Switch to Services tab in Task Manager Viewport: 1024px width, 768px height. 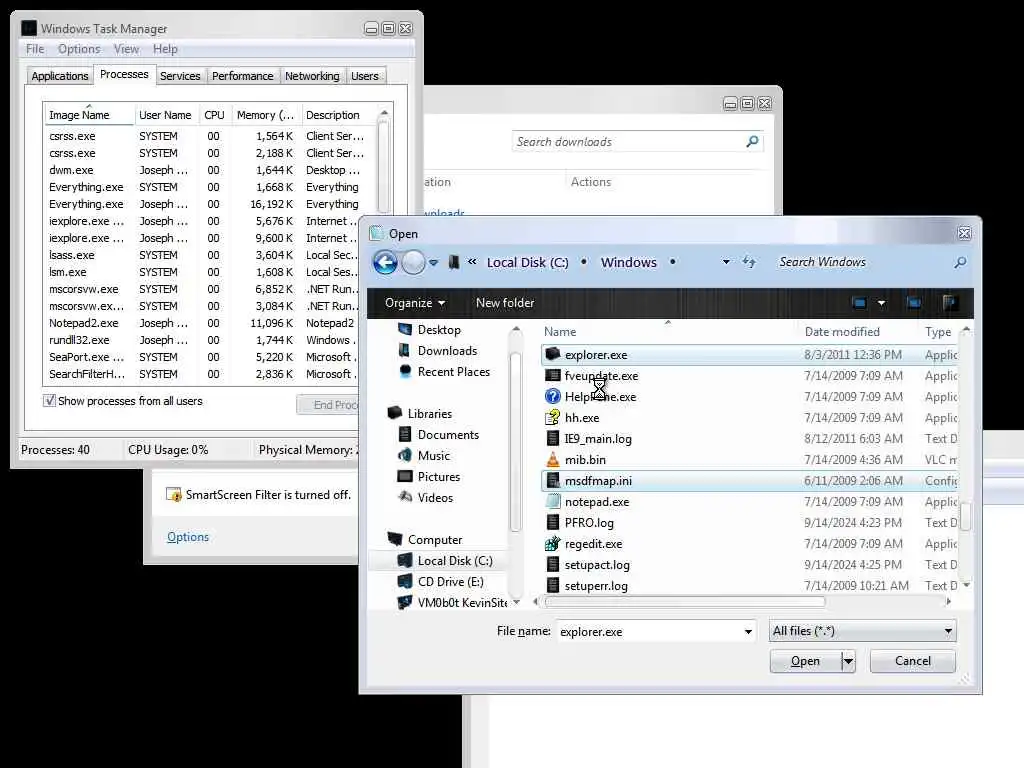pos(180,76)
